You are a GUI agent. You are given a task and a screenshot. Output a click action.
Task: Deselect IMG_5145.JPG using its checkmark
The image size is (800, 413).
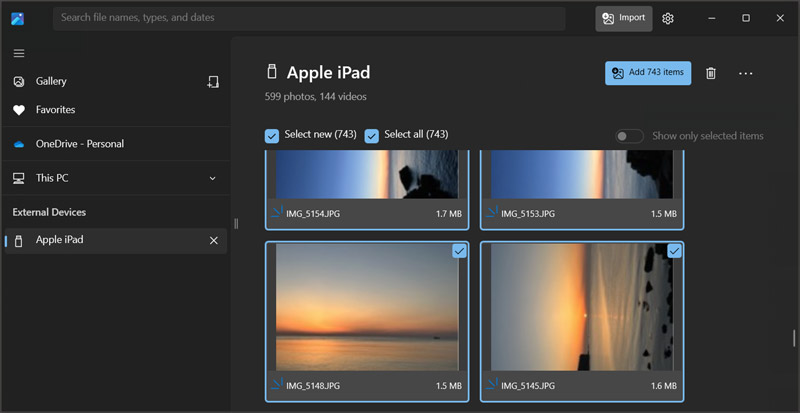[674, 251]
